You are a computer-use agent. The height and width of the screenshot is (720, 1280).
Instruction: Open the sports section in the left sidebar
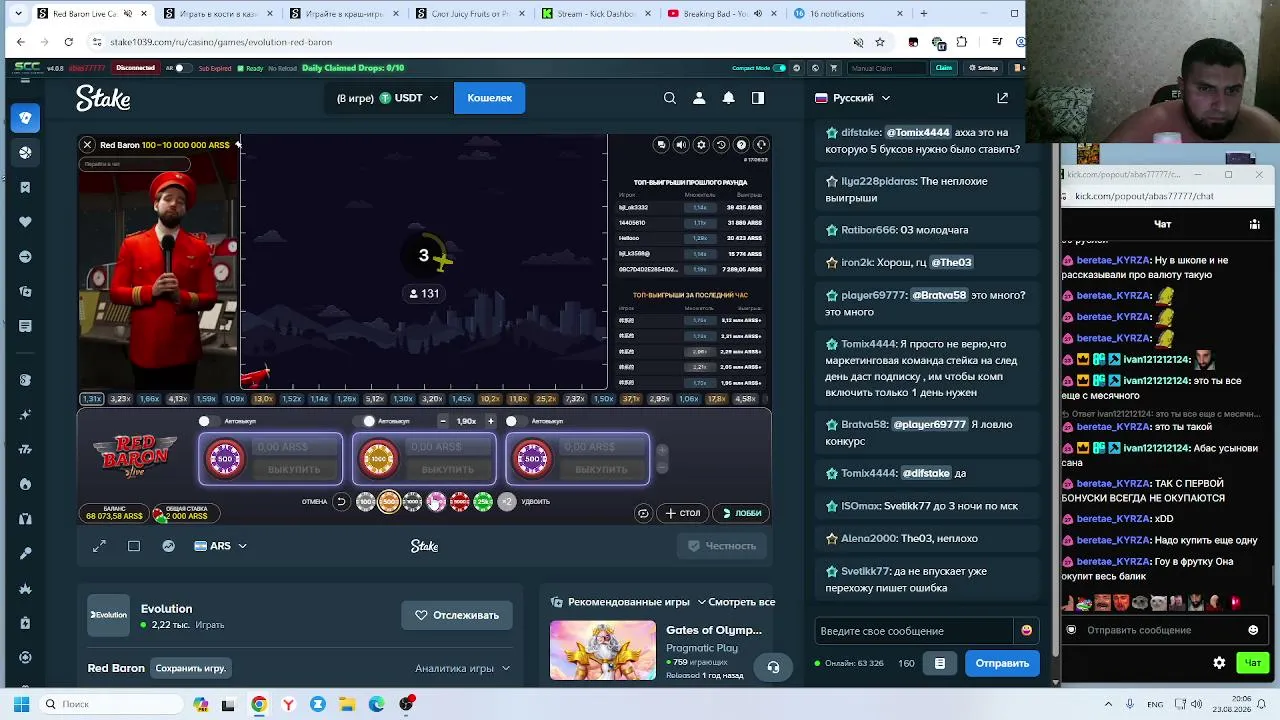[x=26, y=152]
